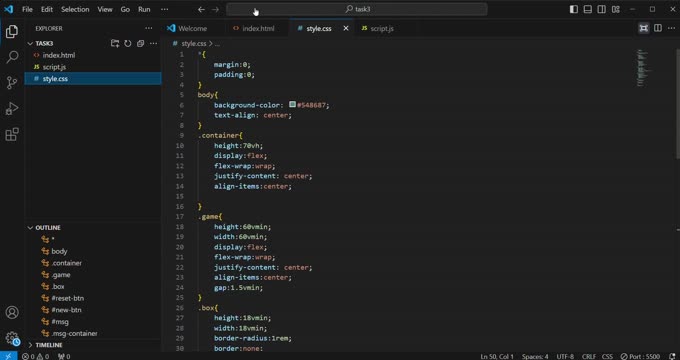Change the Spaces: 4 indentation setting
This screenshot has width=680, height=360.
[535, 357]
